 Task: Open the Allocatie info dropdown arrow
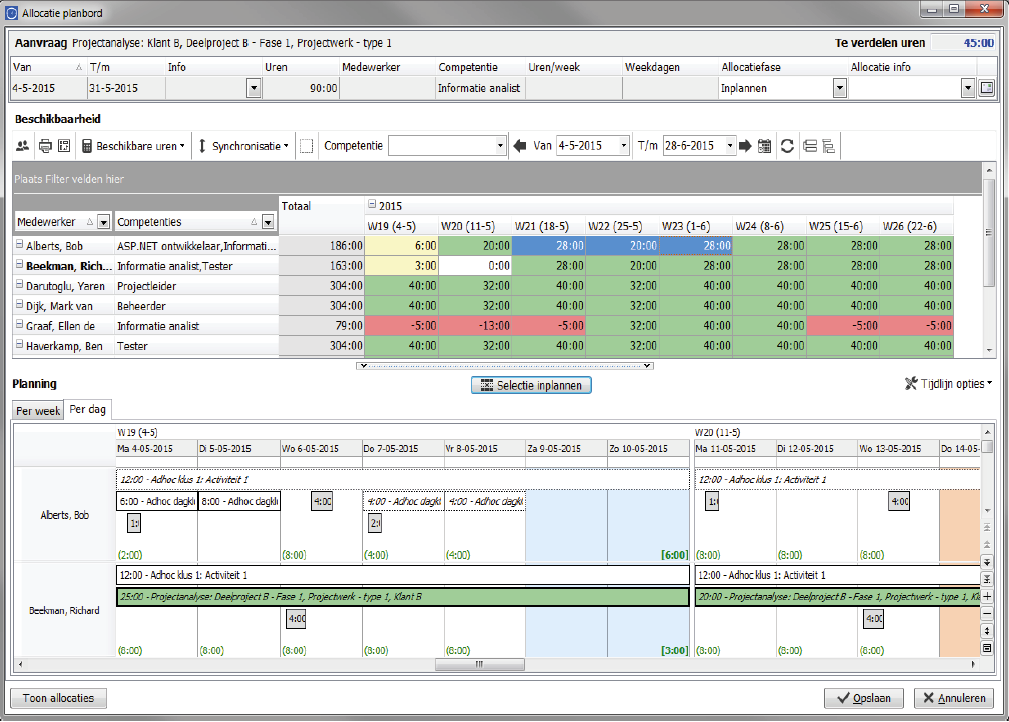[x=968, y=88]
